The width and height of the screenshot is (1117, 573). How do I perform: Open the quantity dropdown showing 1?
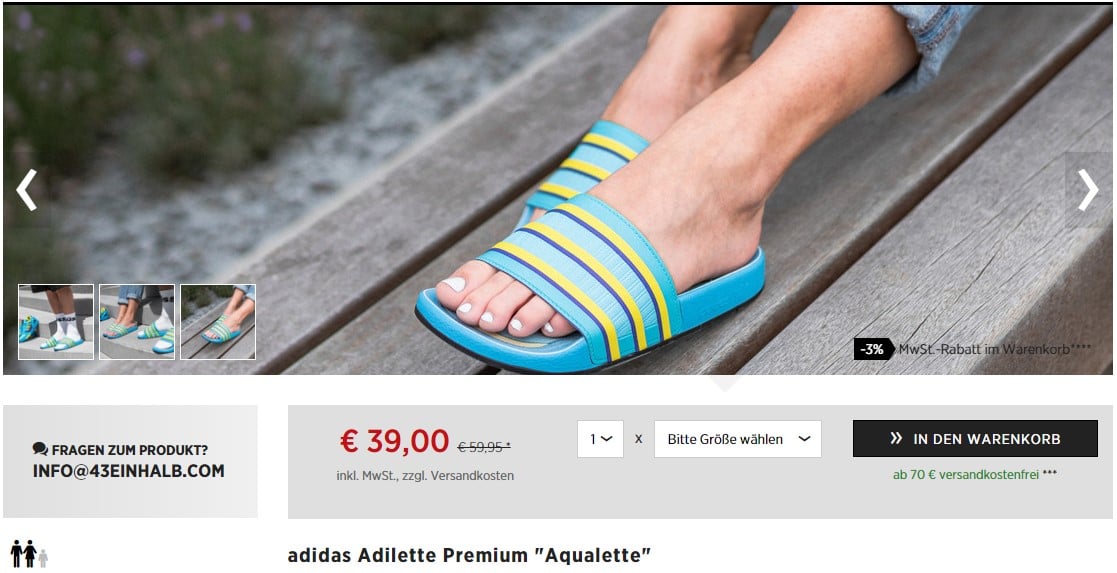[600, 439]
